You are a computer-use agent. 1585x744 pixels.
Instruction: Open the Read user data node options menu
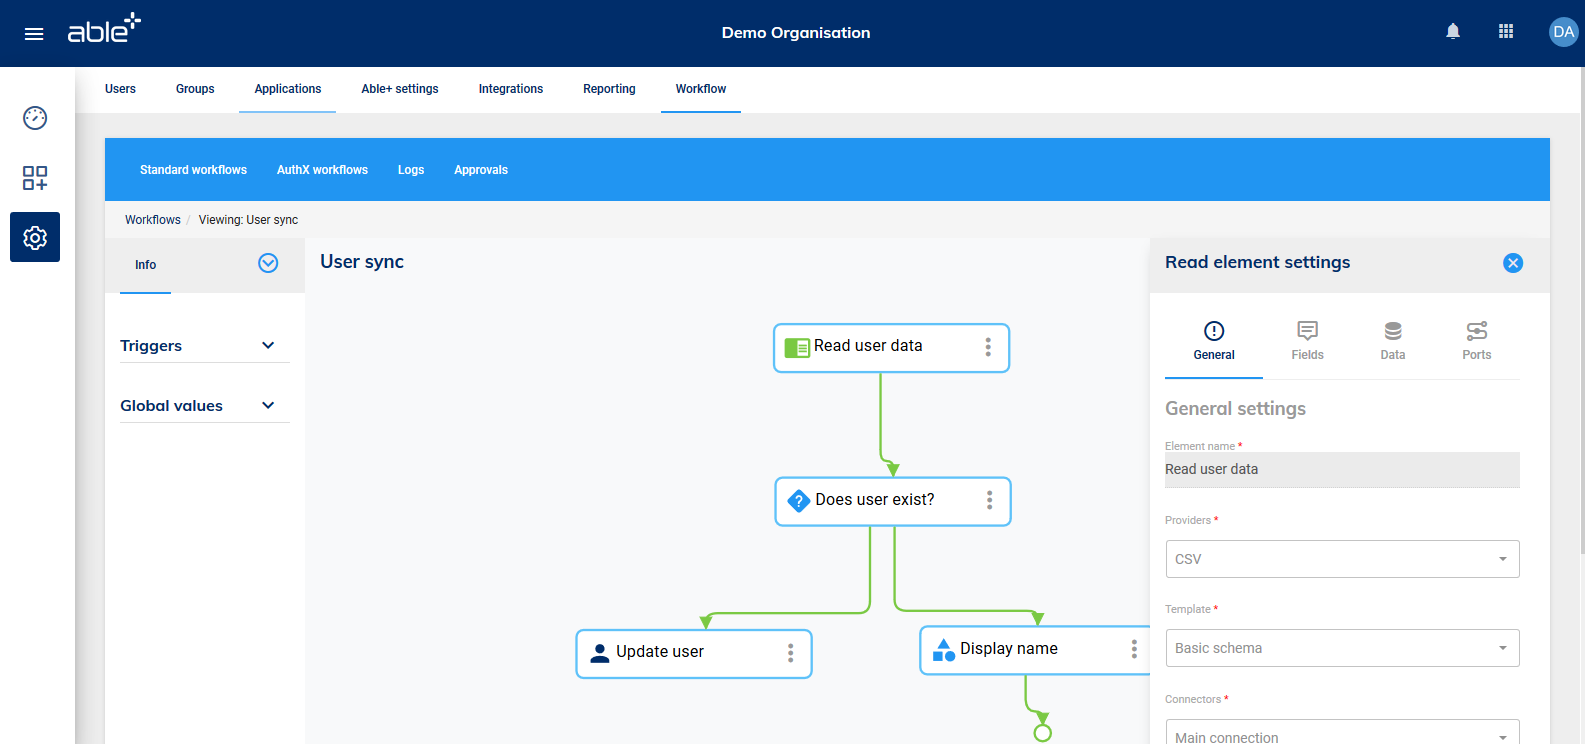point(988,347)
